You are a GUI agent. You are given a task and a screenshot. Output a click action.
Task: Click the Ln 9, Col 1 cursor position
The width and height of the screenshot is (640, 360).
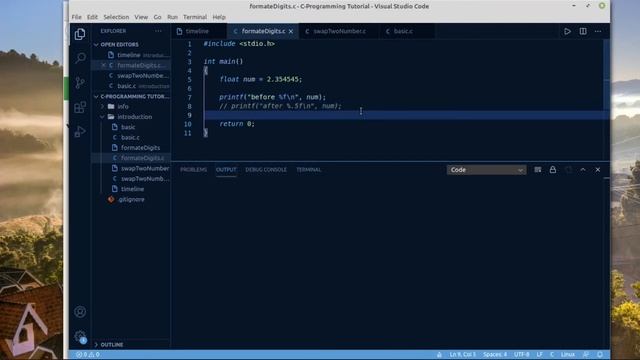click(x=462, y=355)
